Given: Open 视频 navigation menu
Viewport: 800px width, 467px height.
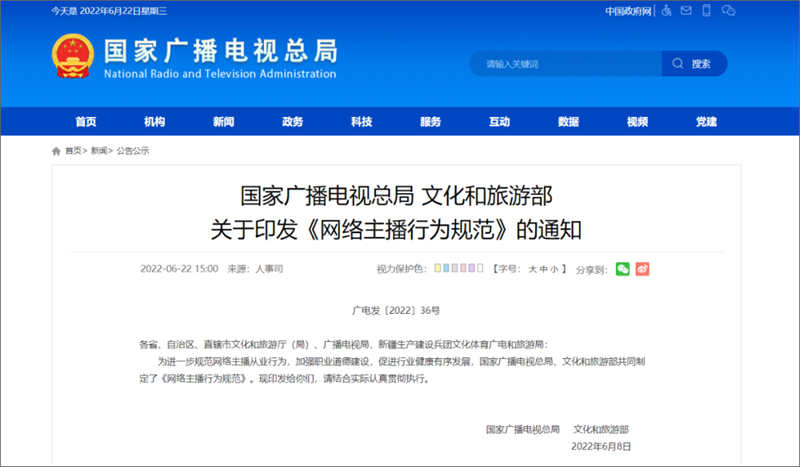Looking at the screenshot, I should coord(637,121).
